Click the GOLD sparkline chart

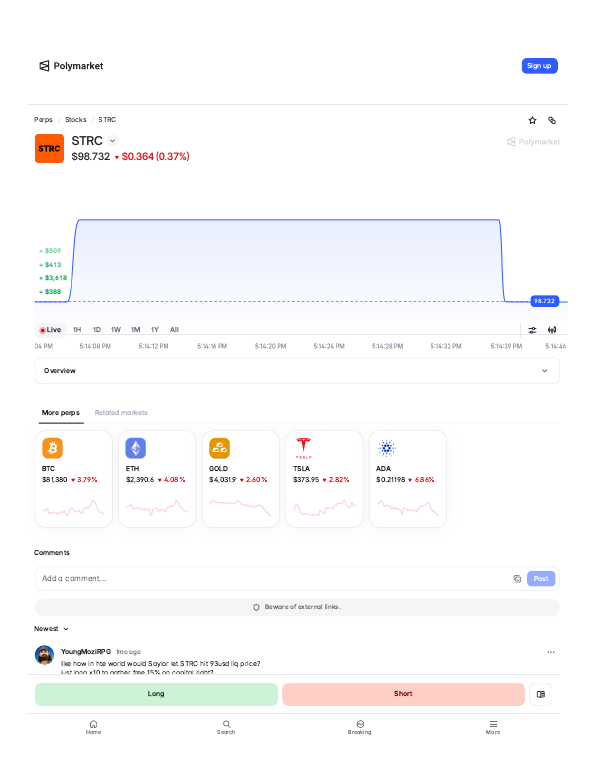coord(241,508)
